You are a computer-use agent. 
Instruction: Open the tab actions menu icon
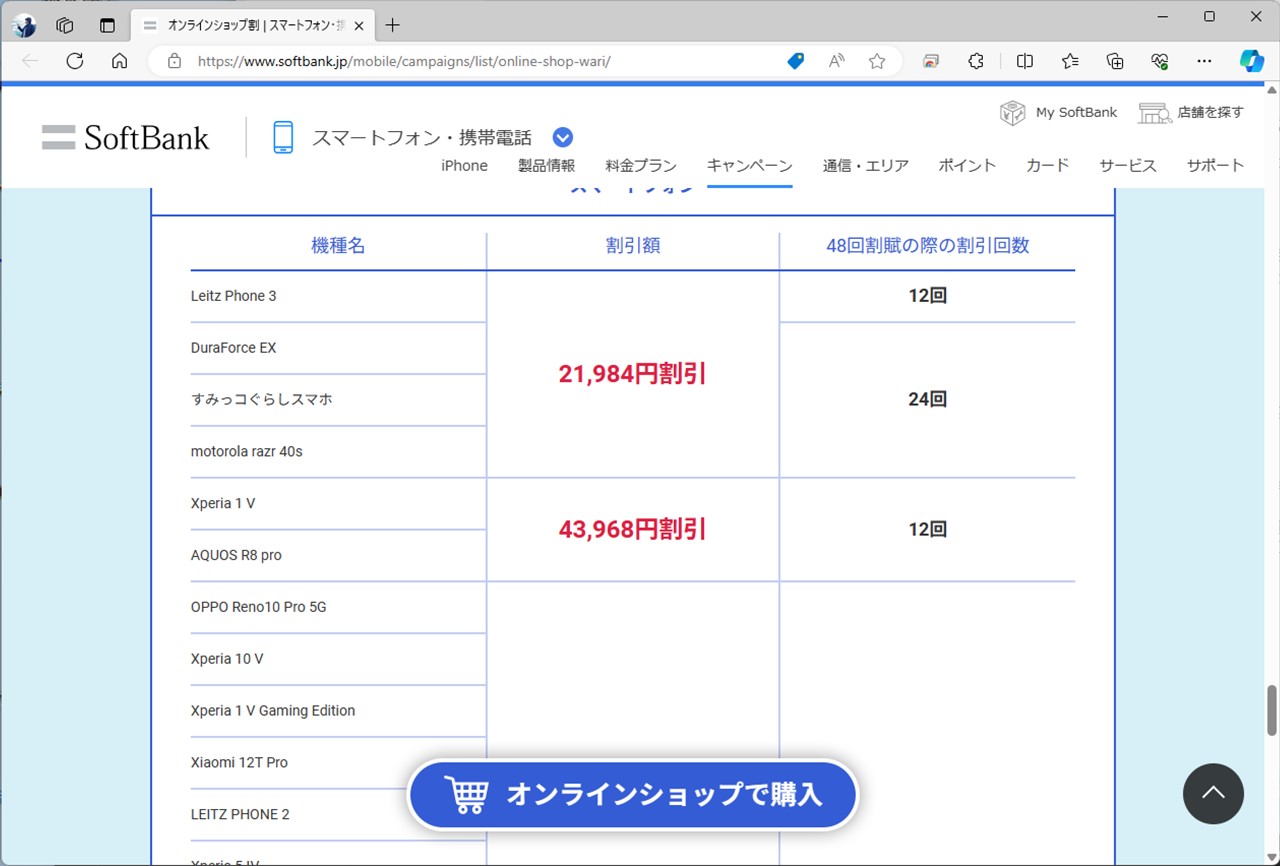point(108,25)
